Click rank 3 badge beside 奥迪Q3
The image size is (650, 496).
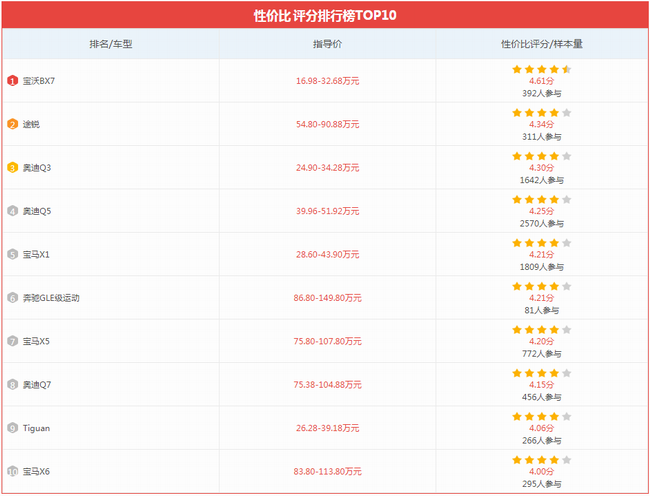coord(12,168)
